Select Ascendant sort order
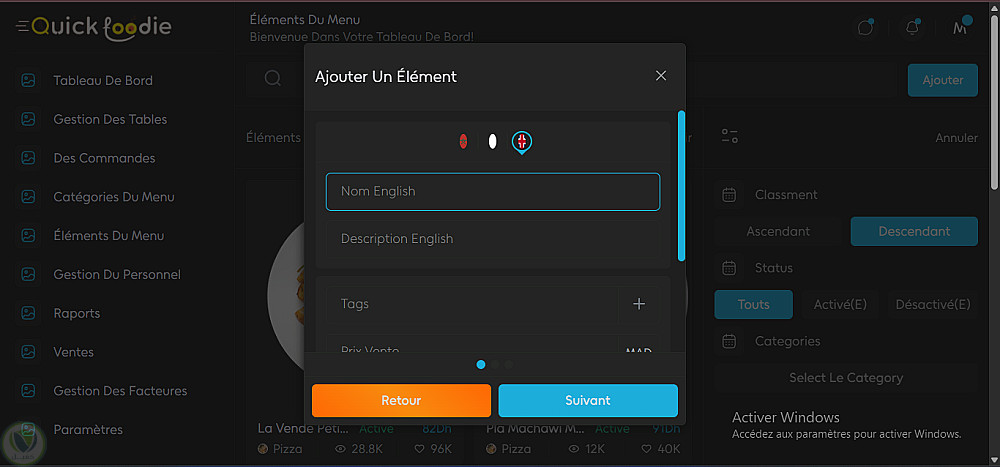Viewport: 1000px width, 467px height. click(x=778, y=231)
